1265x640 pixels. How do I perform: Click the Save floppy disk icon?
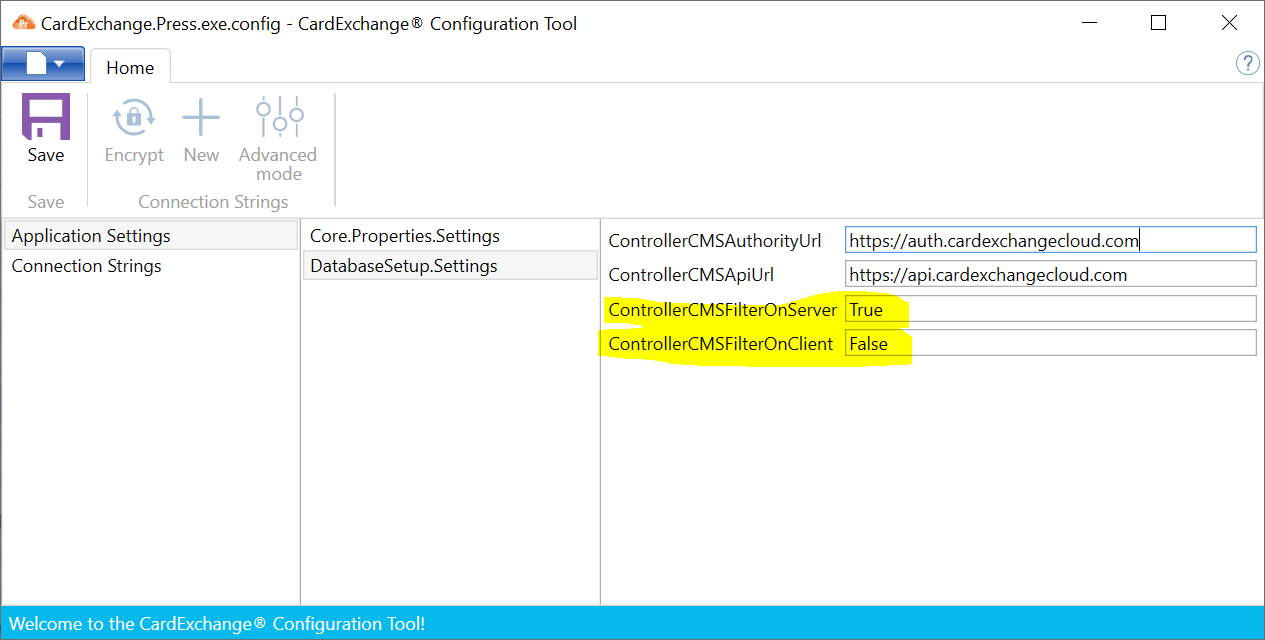click(46, 117)
